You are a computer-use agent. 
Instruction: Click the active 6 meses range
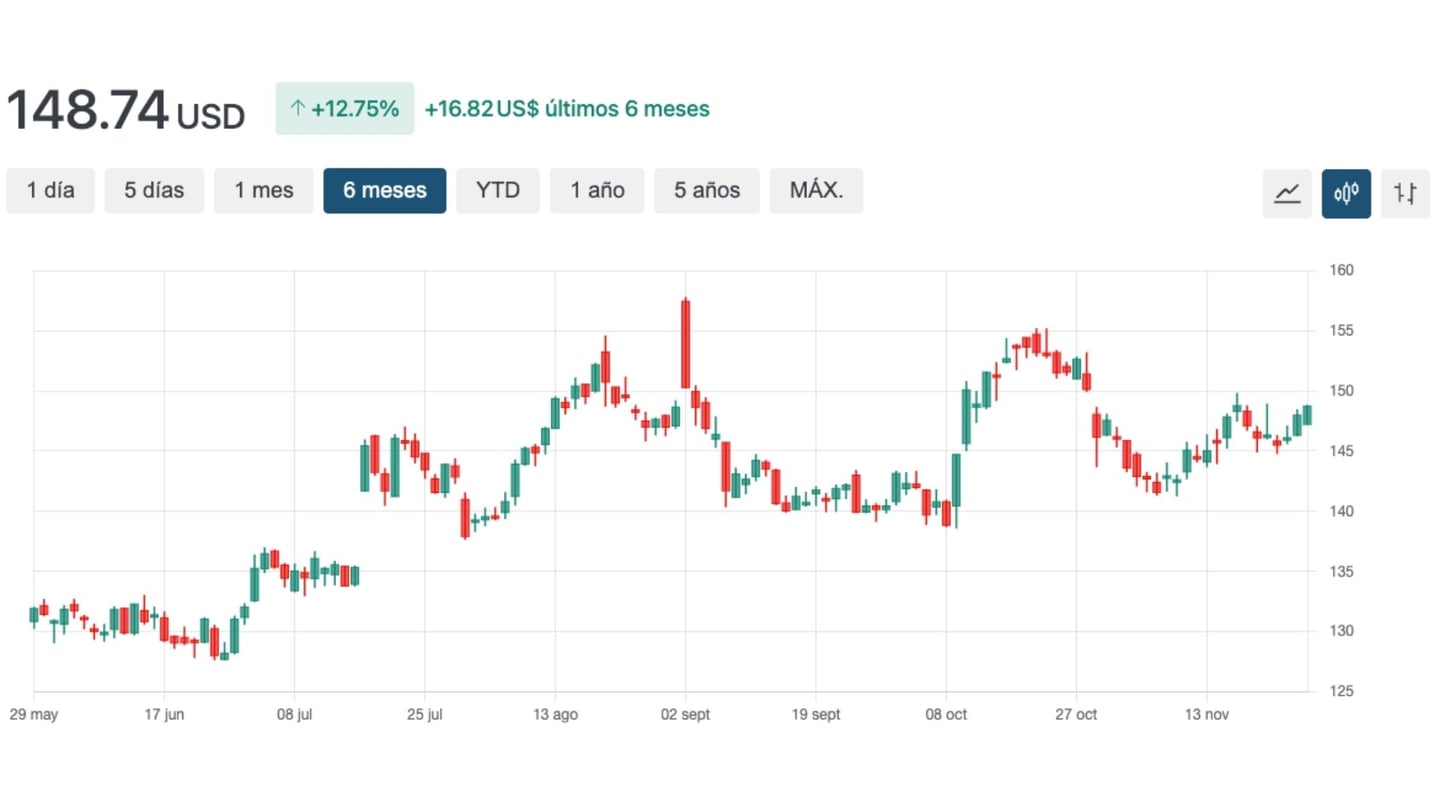(385, 190)
